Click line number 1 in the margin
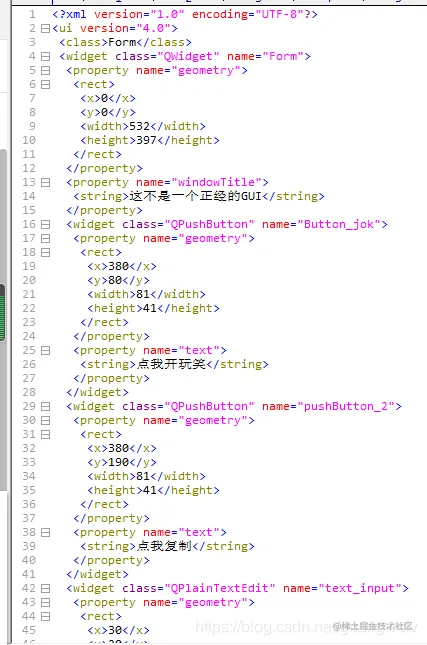 (32, 14)
